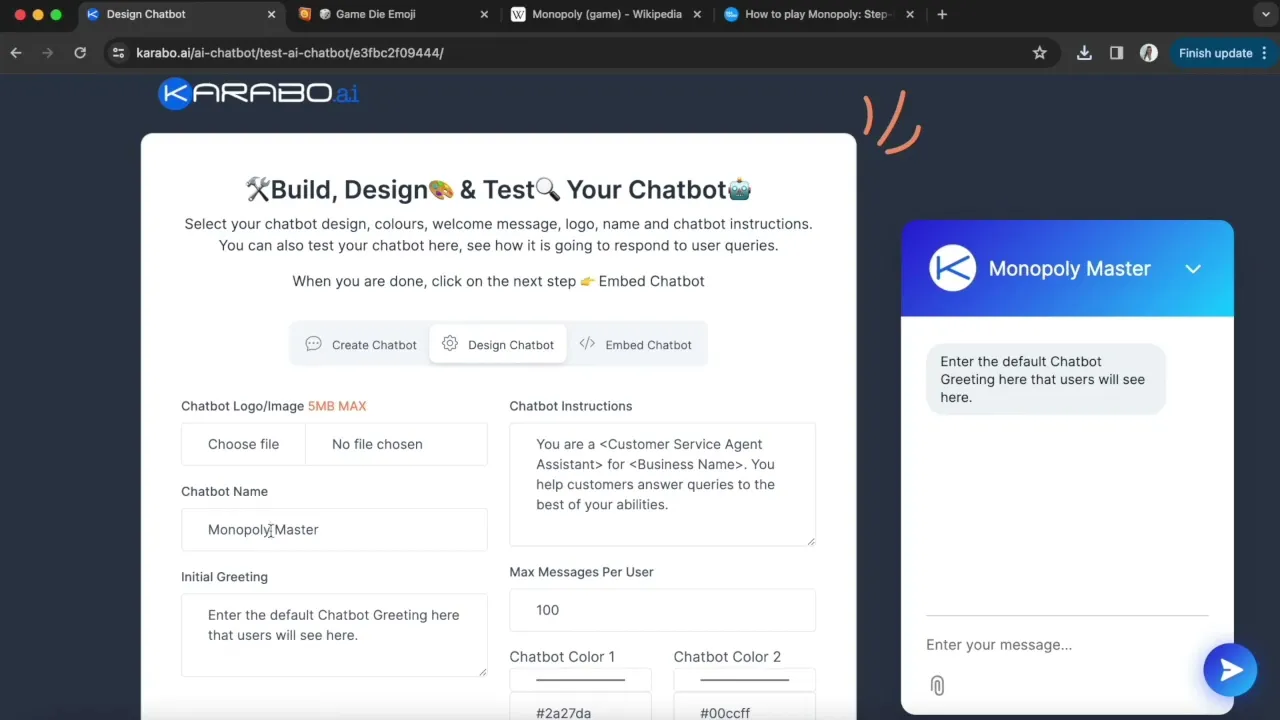This screenshot has height=720, width=1280.
Task: Go forward to next page
Action: click(x=47, y=53)
